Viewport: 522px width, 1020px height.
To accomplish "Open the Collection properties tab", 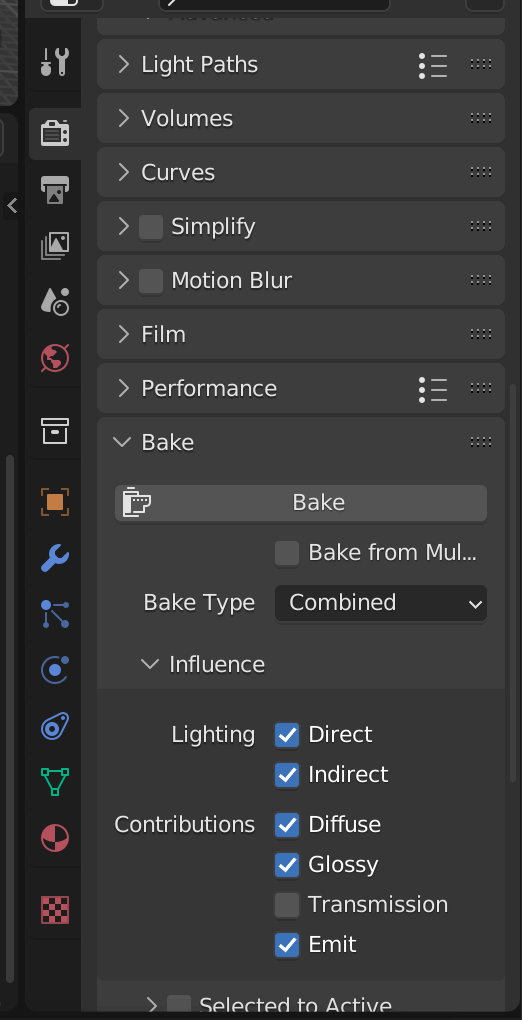I will click(55, 431).
